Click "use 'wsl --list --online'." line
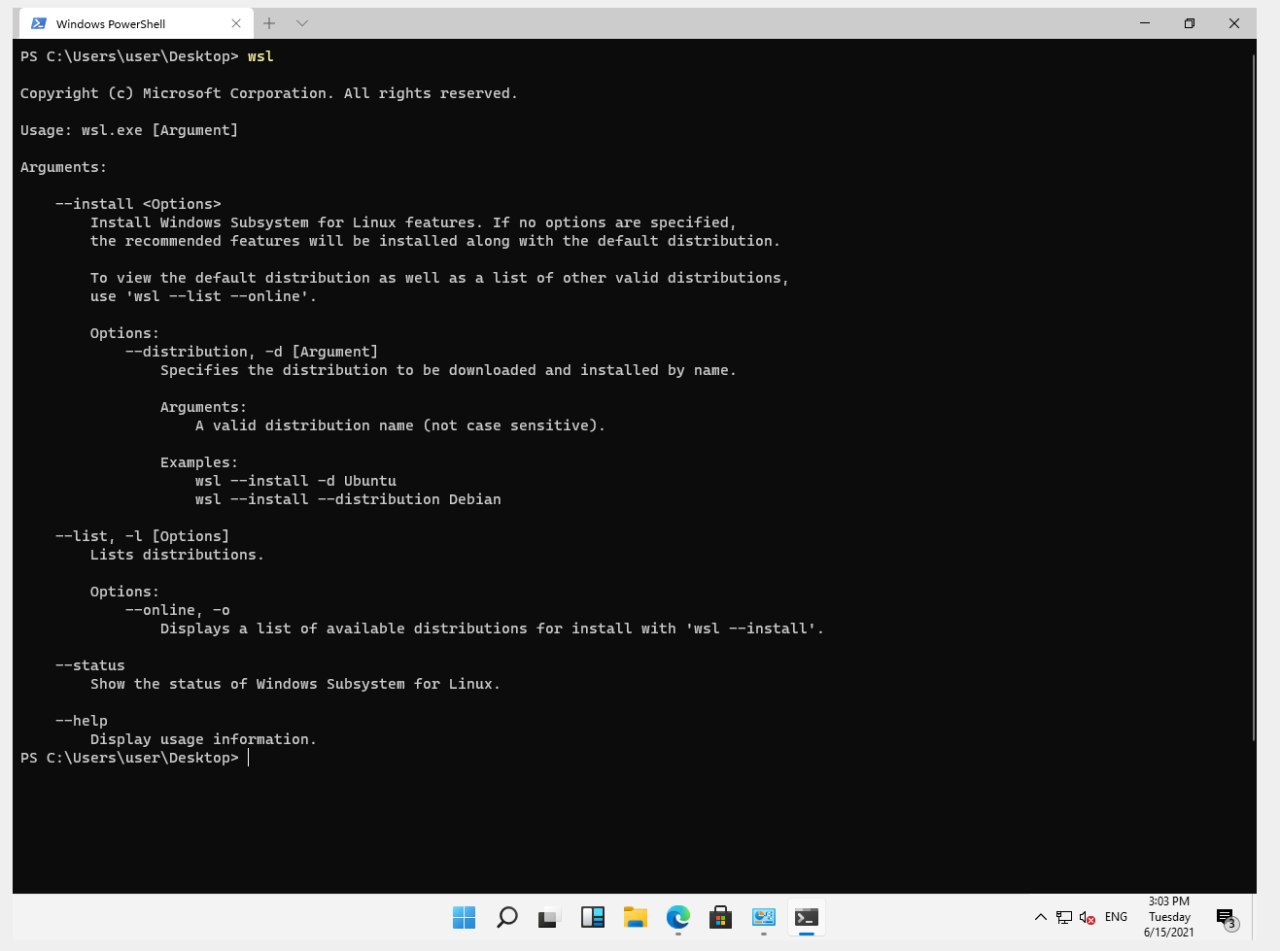Screen dimensions: 1280x951 (x=204, y=296)
